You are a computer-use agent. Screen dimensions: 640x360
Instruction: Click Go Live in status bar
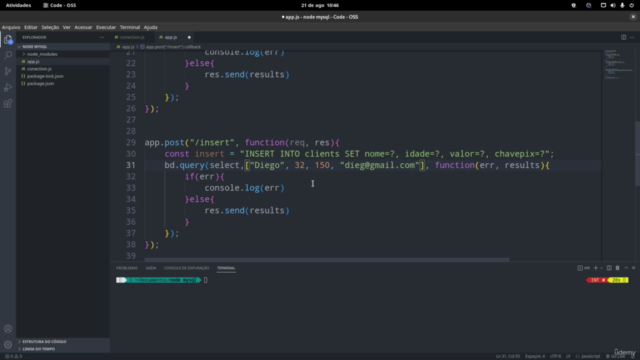point(615,356)
